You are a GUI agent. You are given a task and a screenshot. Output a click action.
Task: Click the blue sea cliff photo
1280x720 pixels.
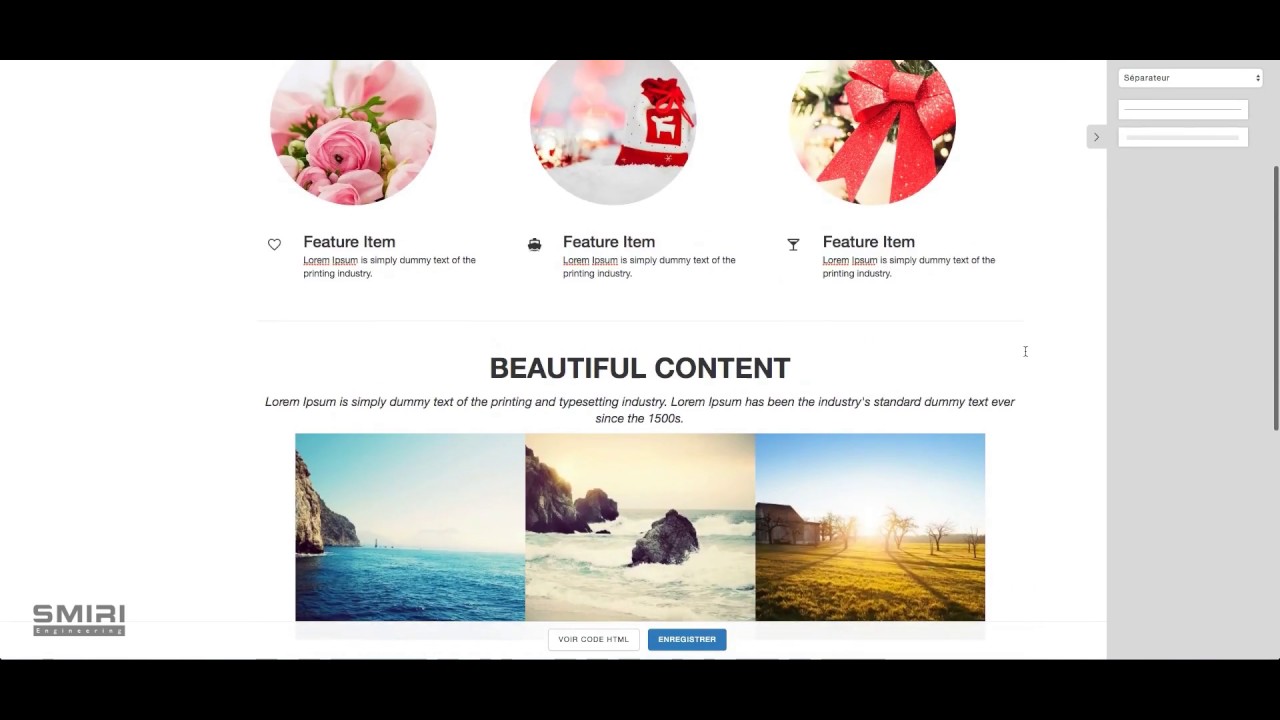click(410, 527)
